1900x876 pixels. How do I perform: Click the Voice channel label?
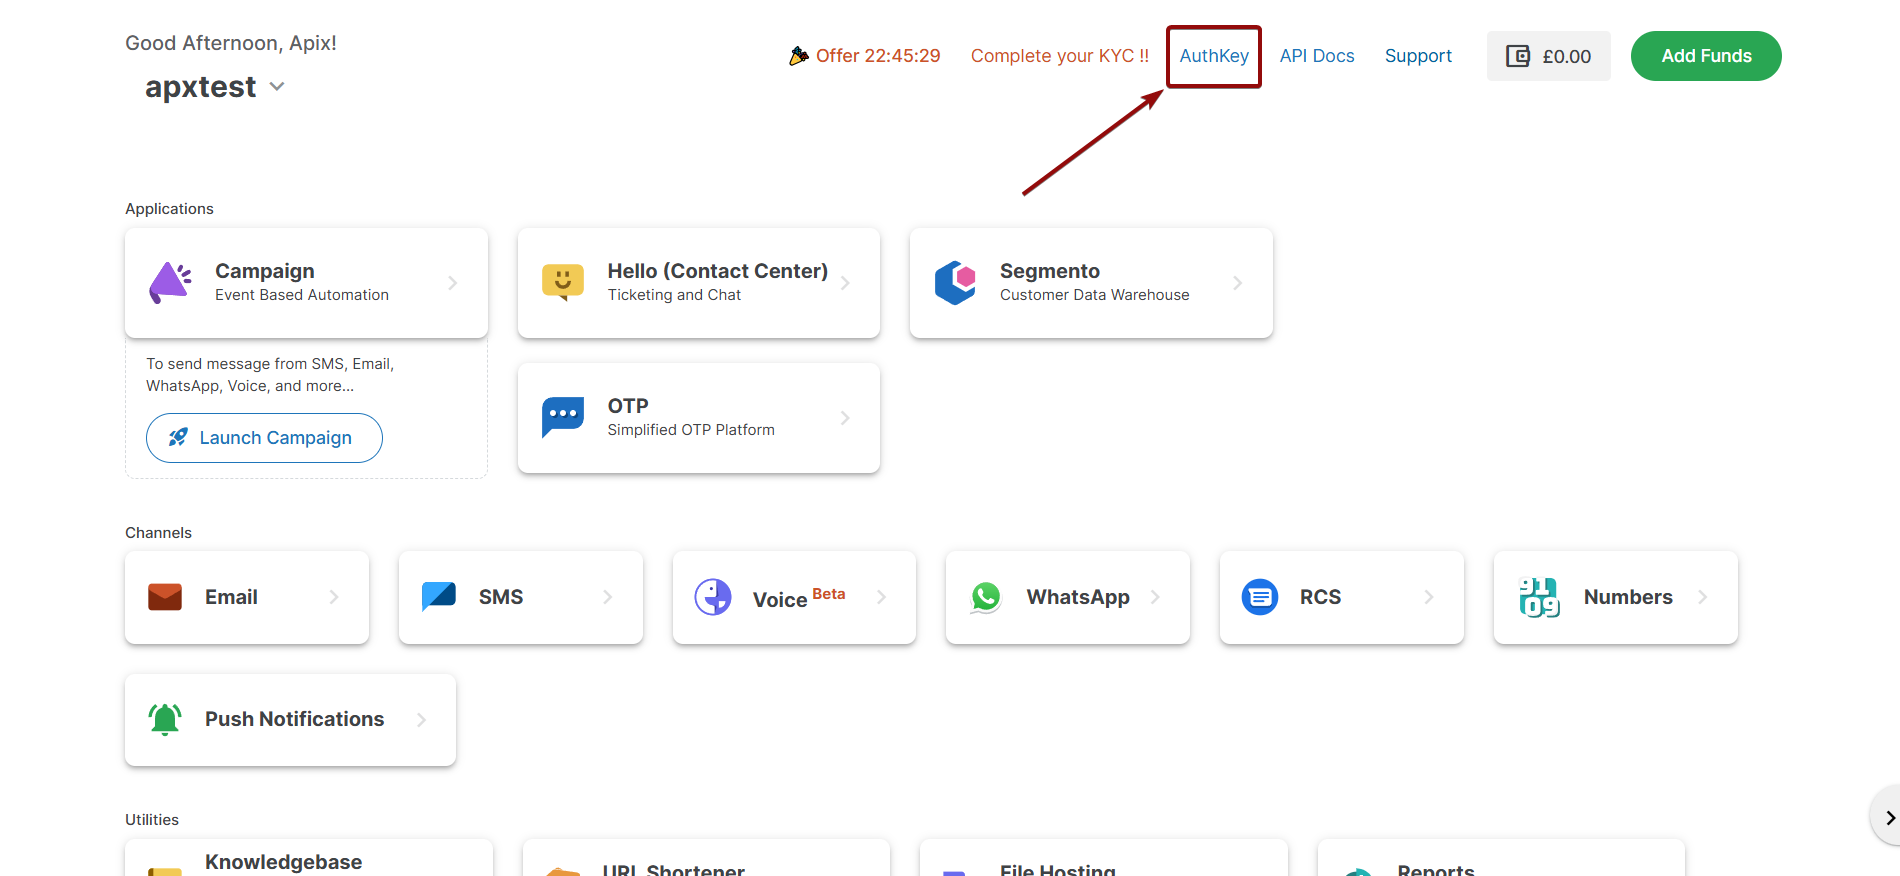[x=780, y=599]
